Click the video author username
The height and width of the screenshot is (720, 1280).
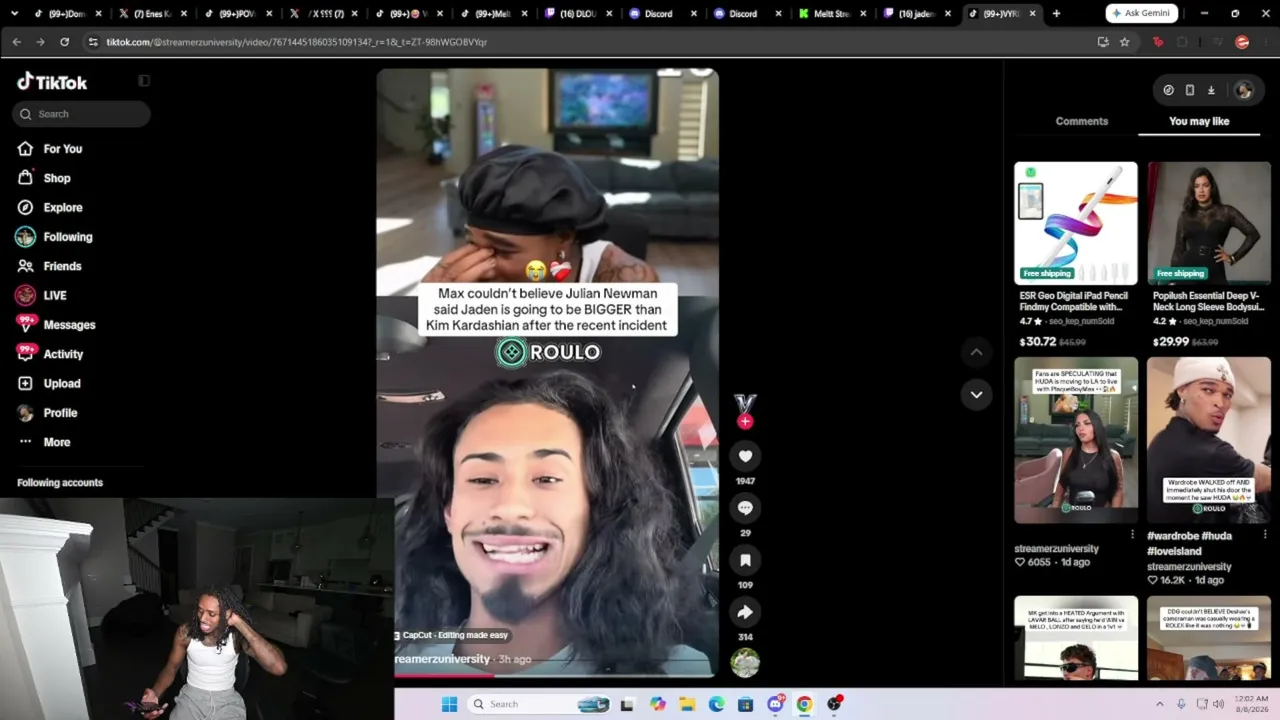point(442,659)
